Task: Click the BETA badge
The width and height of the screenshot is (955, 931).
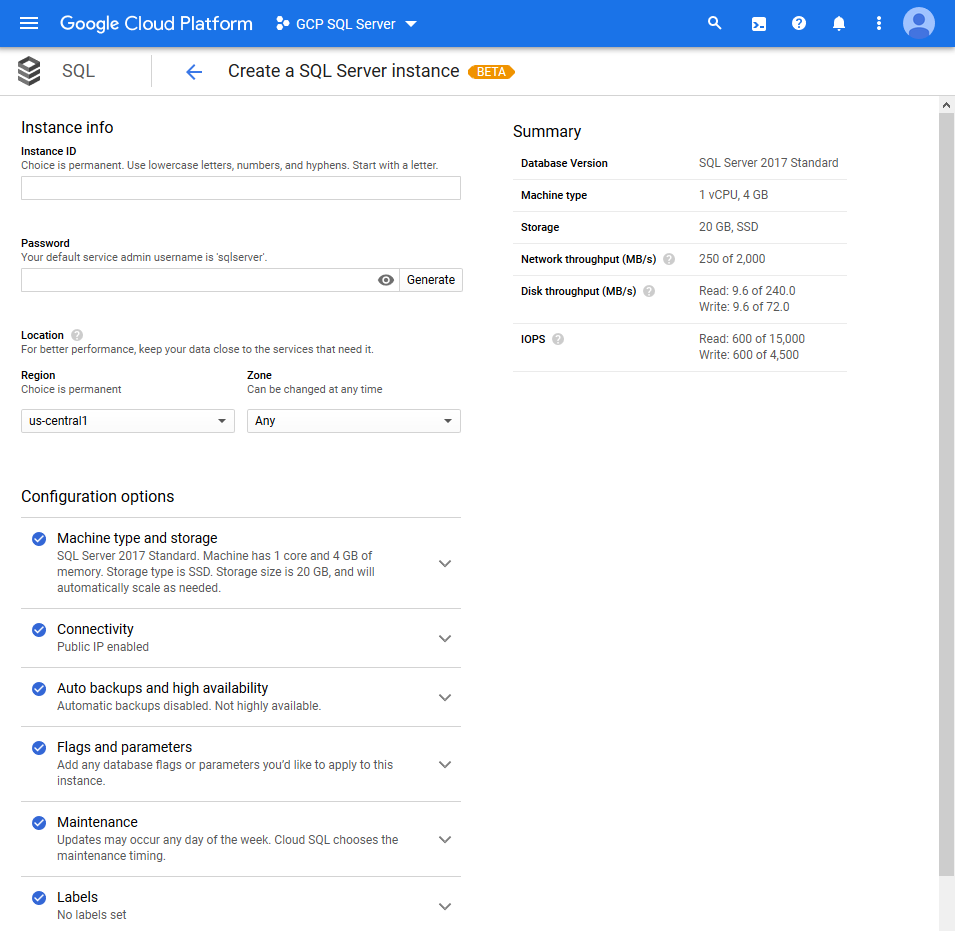Action: 491,72
